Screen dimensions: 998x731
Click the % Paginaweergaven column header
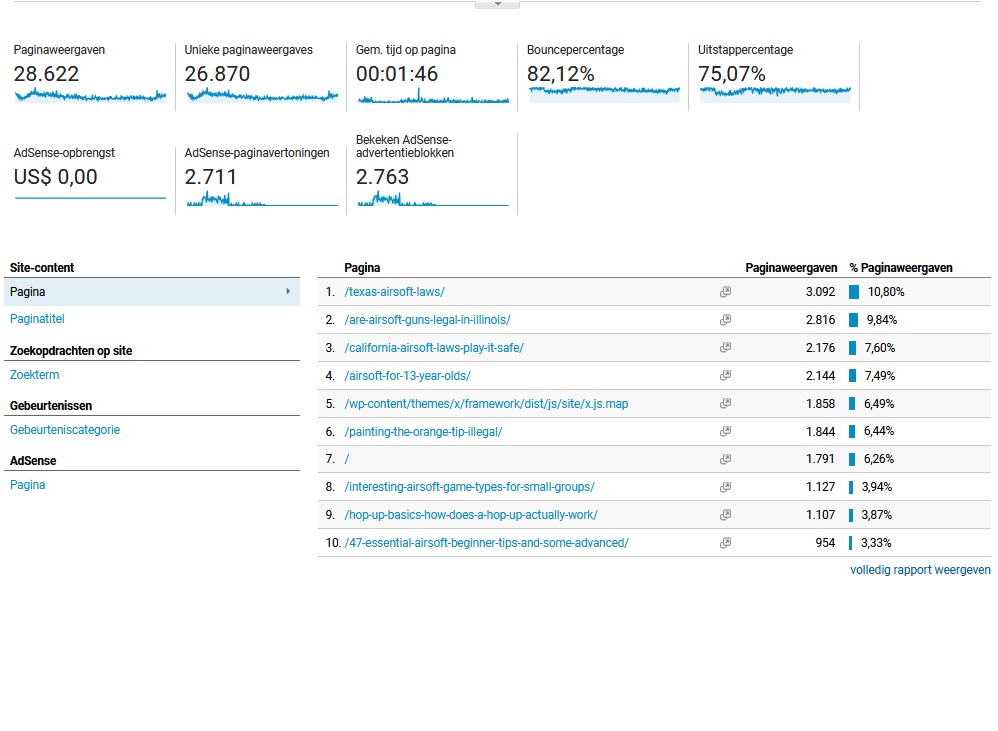pos(901,268)
